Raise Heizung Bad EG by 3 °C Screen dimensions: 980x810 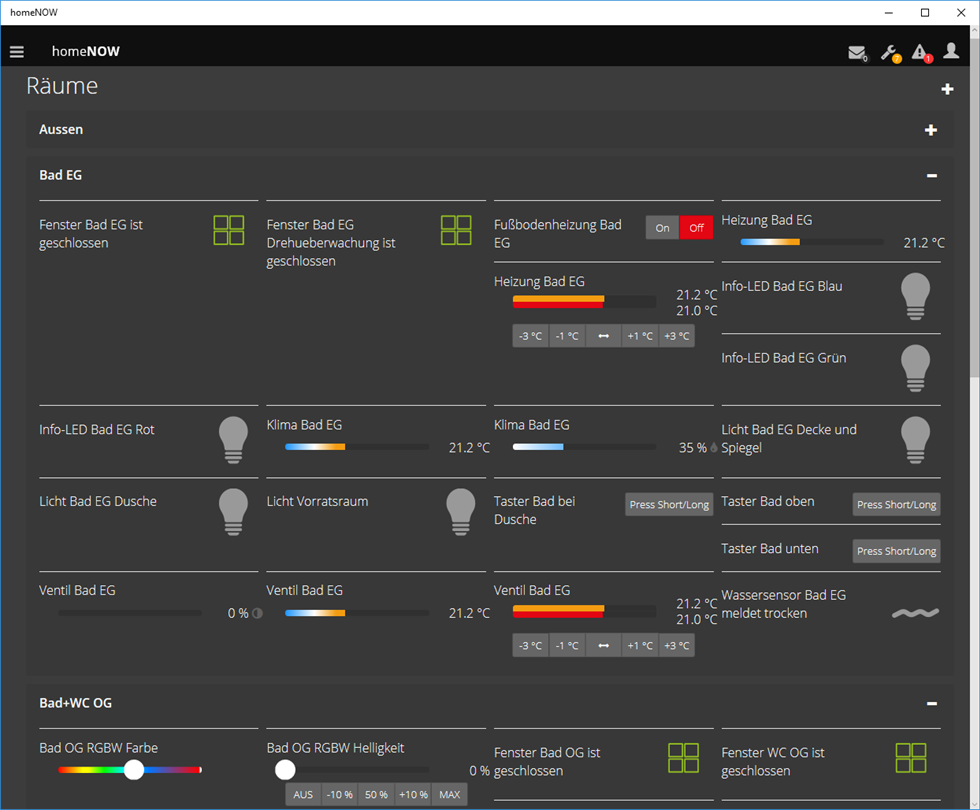[x=676, y=336]
